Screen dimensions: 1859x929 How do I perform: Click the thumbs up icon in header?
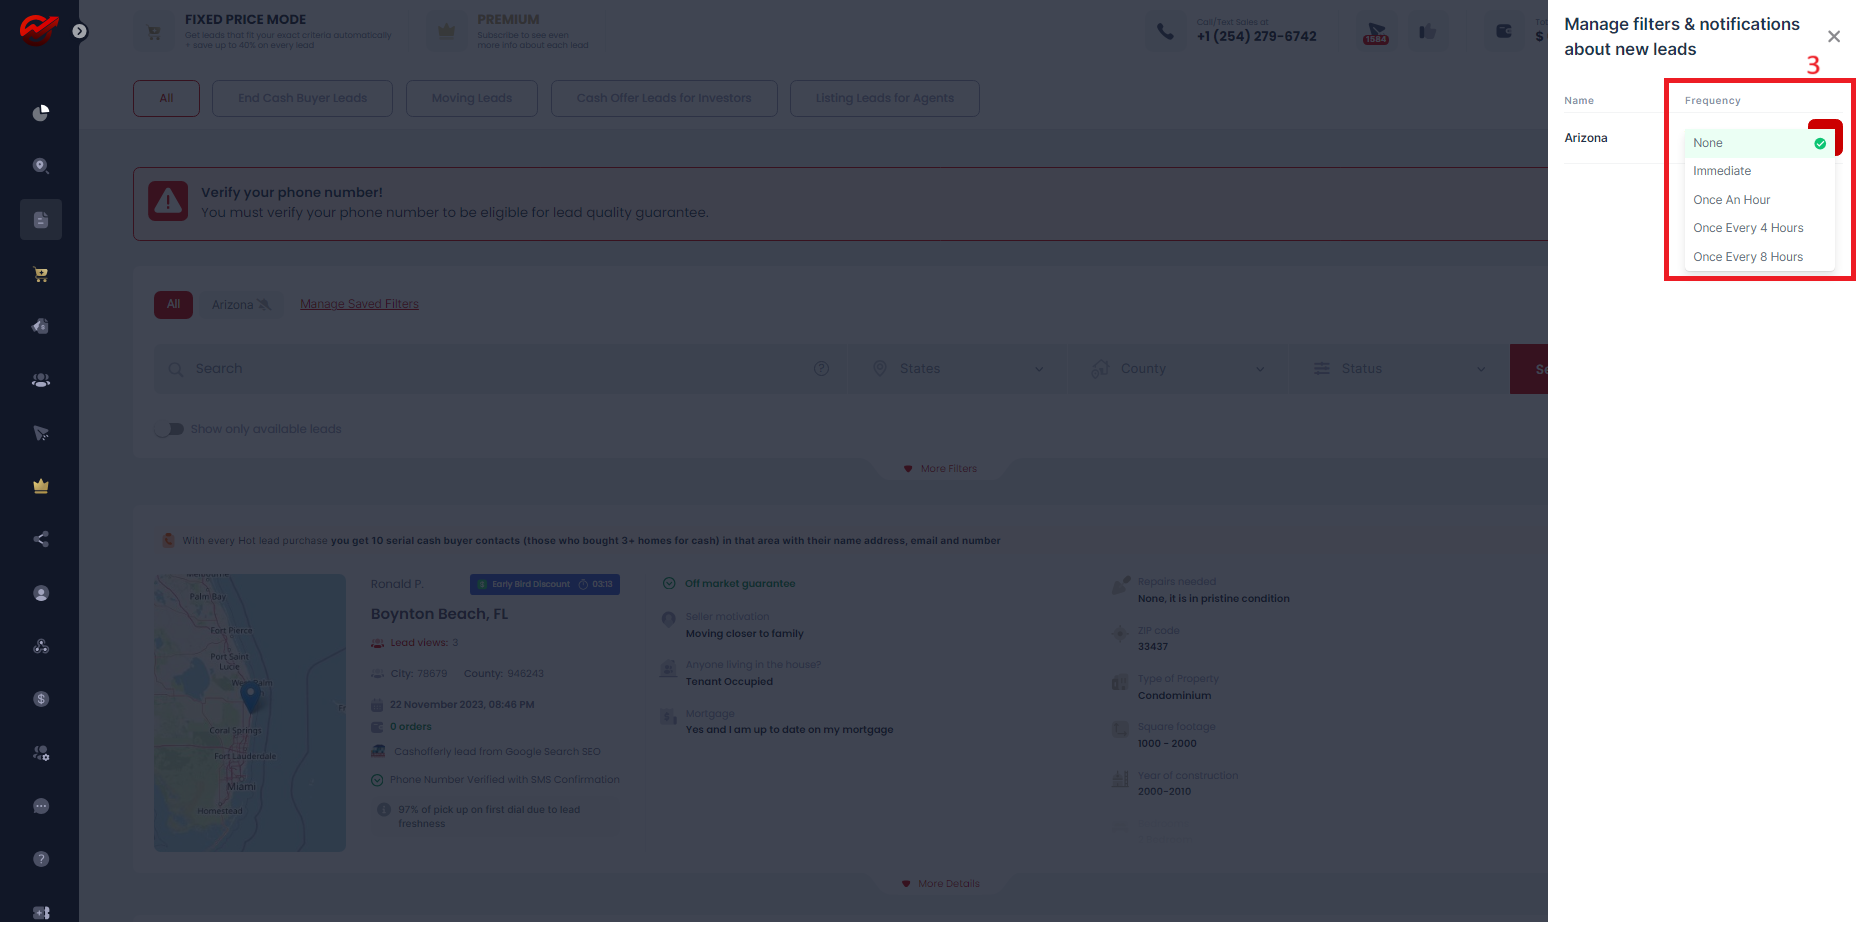click(1427, 32)
